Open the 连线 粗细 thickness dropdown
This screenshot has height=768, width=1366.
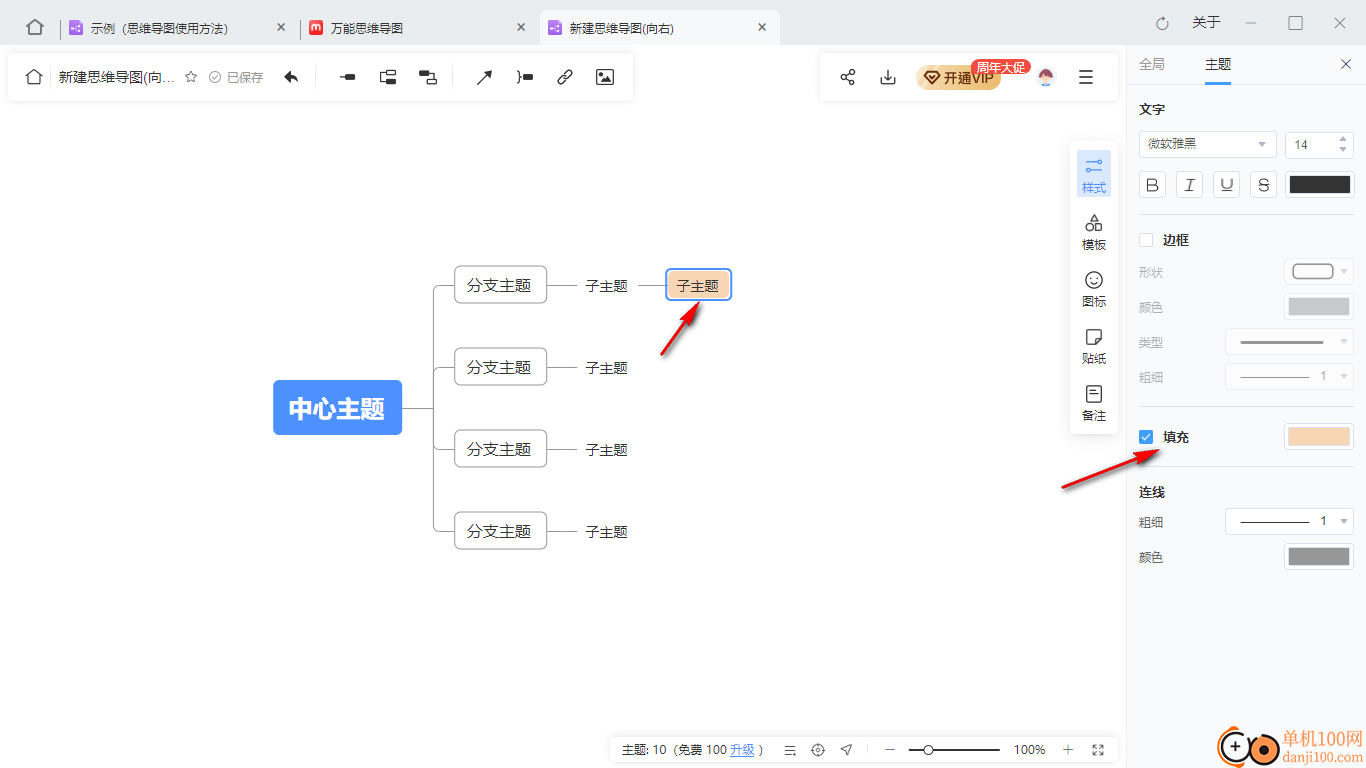pos(1289,521)
